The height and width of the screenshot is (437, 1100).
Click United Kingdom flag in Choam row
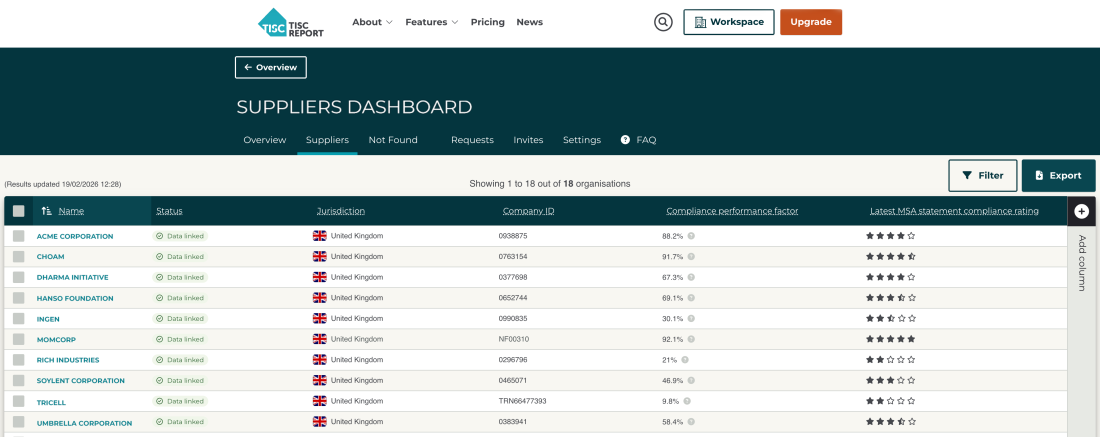pos(320,257)
